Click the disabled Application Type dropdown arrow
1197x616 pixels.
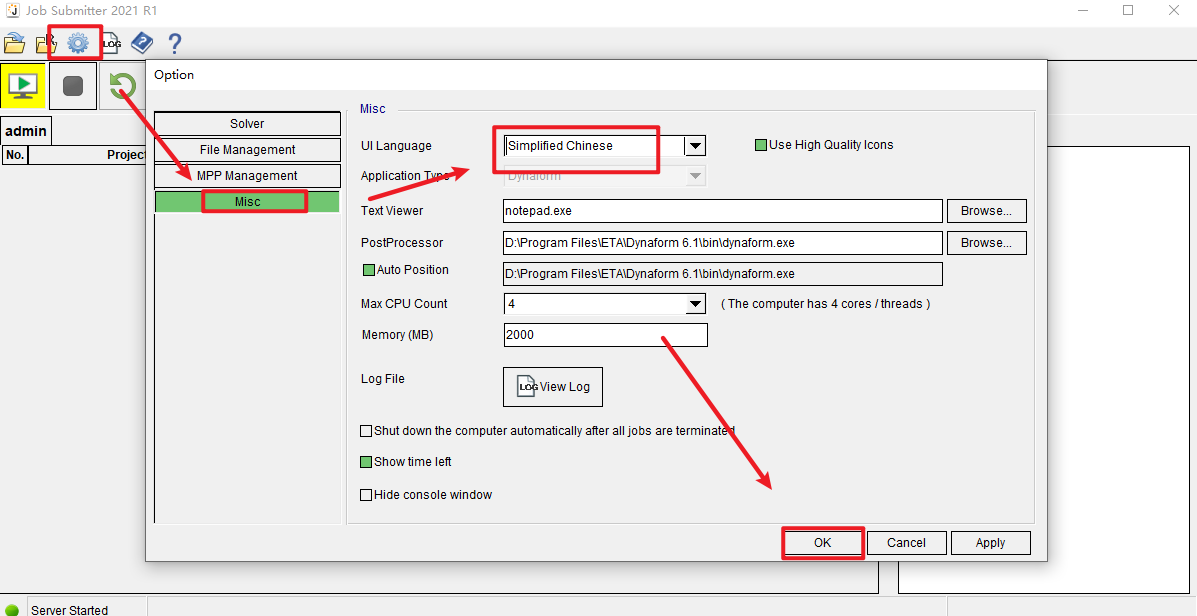pyautogui.click(x=695, y=176)
